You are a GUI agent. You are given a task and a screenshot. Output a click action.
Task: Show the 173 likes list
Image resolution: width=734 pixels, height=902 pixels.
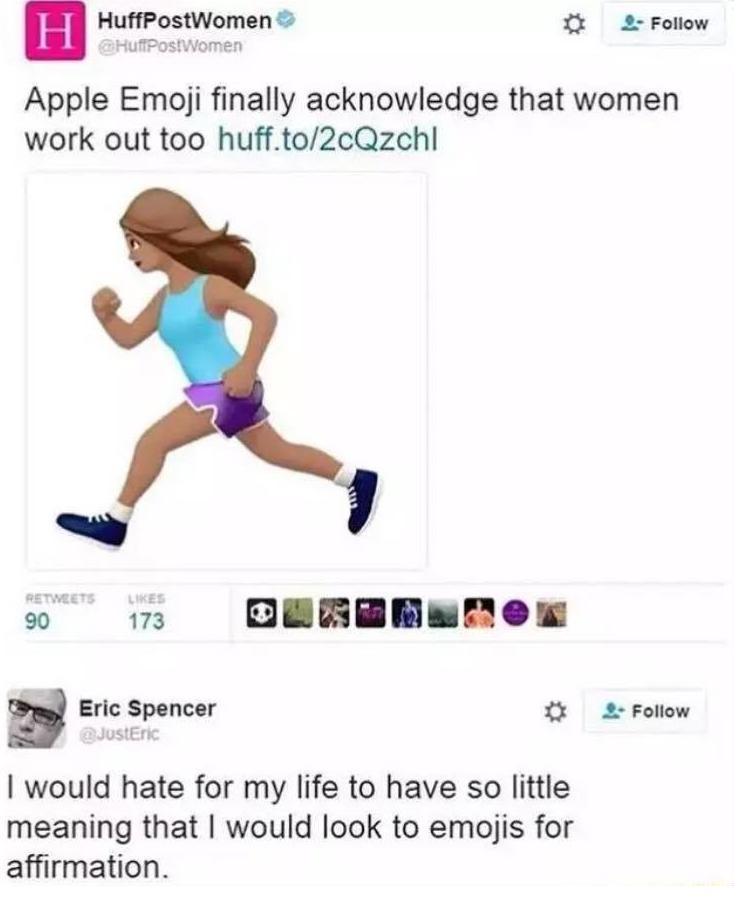coord(146,611)
